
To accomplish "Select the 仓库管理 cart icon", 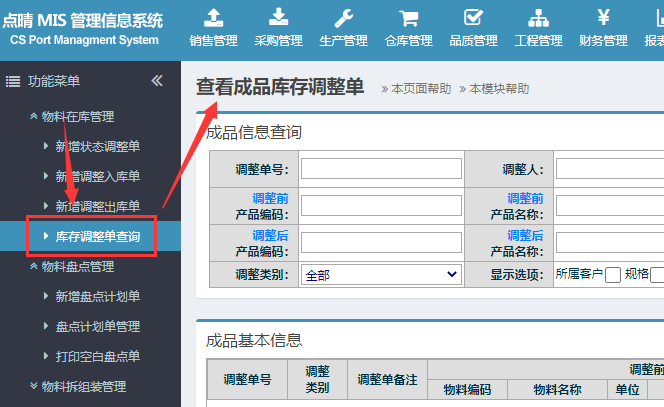I will (x=408, y=18).
